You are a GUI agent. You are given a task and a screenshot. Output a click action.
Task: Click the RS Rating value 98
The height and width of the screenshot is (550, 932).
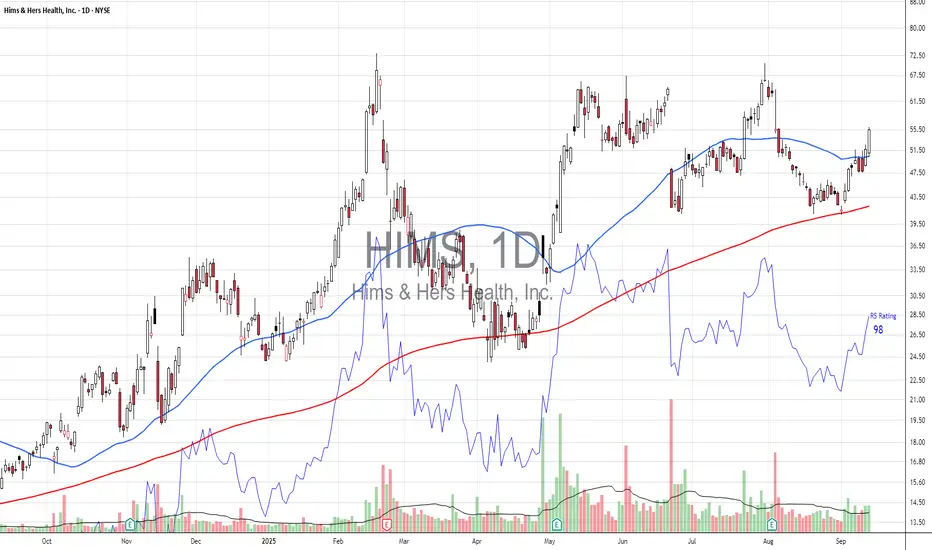(878, 329)
